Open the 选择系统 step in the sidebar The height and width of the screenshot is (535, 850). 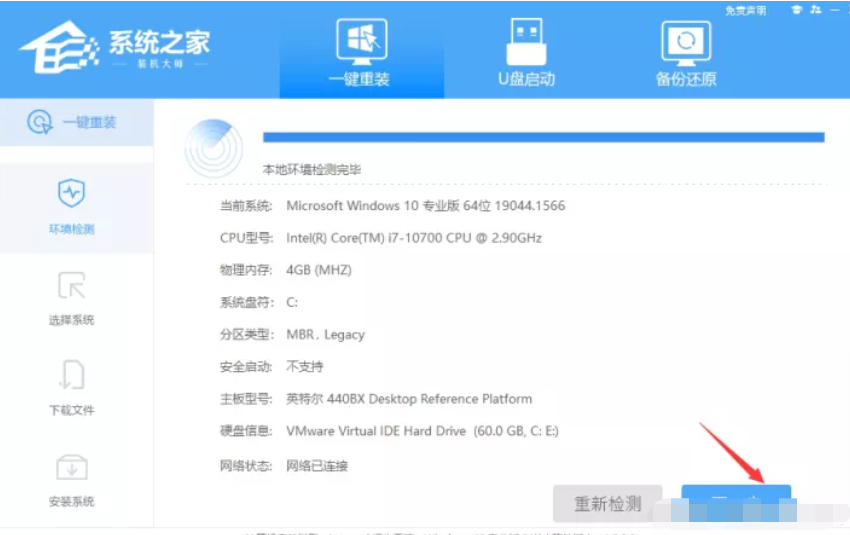click(x=72, y=299)
